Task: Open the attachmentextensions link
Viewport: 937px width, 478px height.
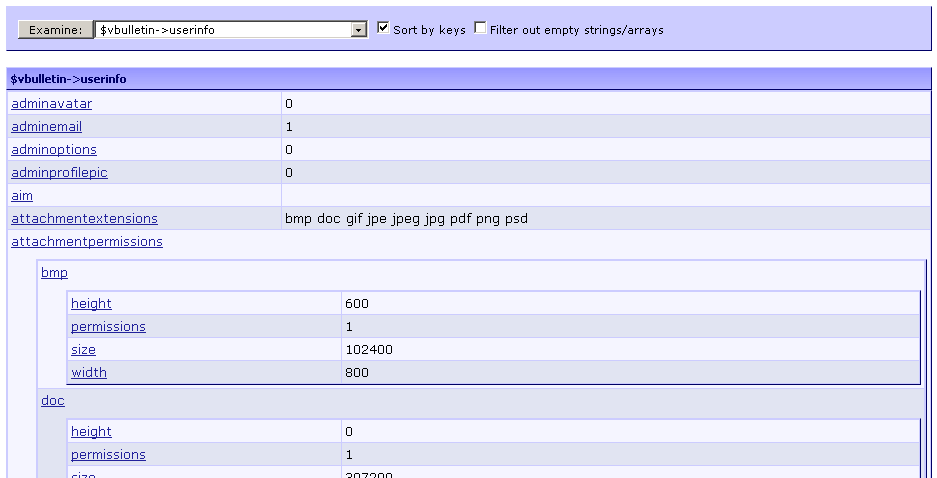Action: [x=84, y=219]
